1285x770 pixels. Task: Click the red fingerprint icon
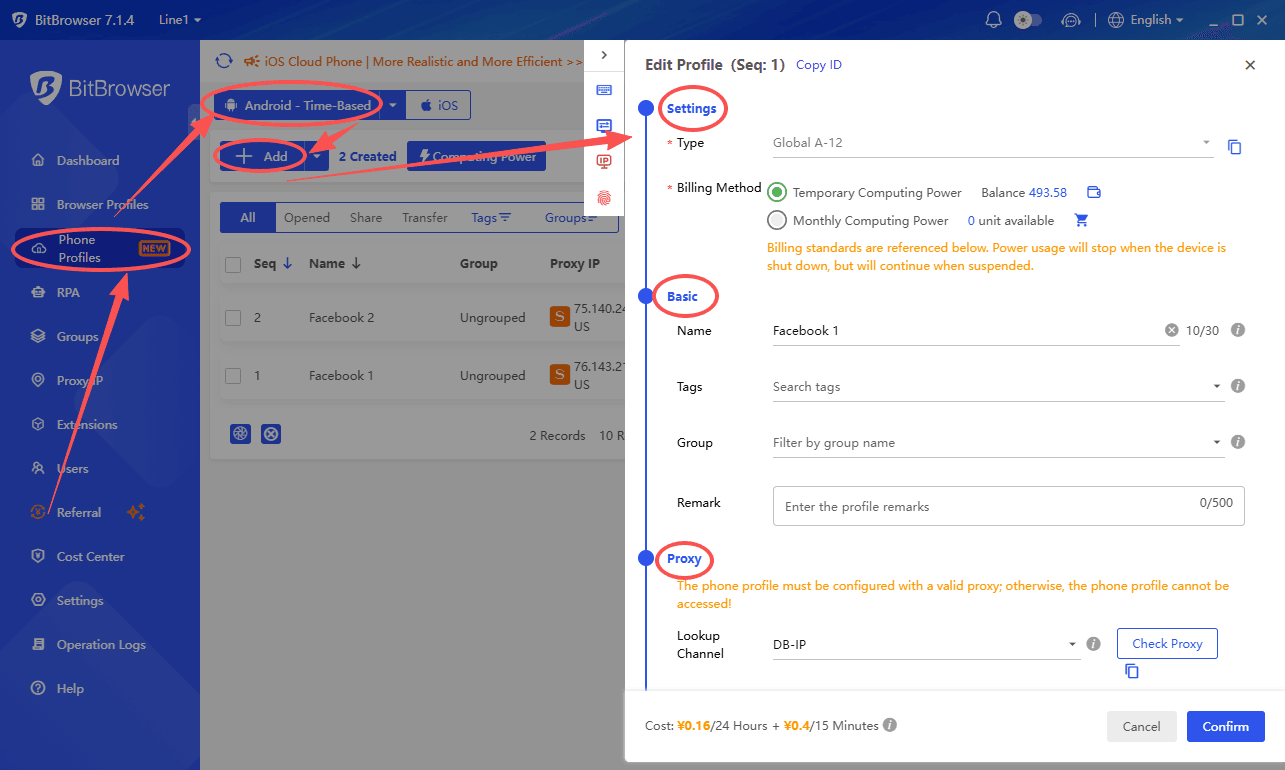coord(604,197)
